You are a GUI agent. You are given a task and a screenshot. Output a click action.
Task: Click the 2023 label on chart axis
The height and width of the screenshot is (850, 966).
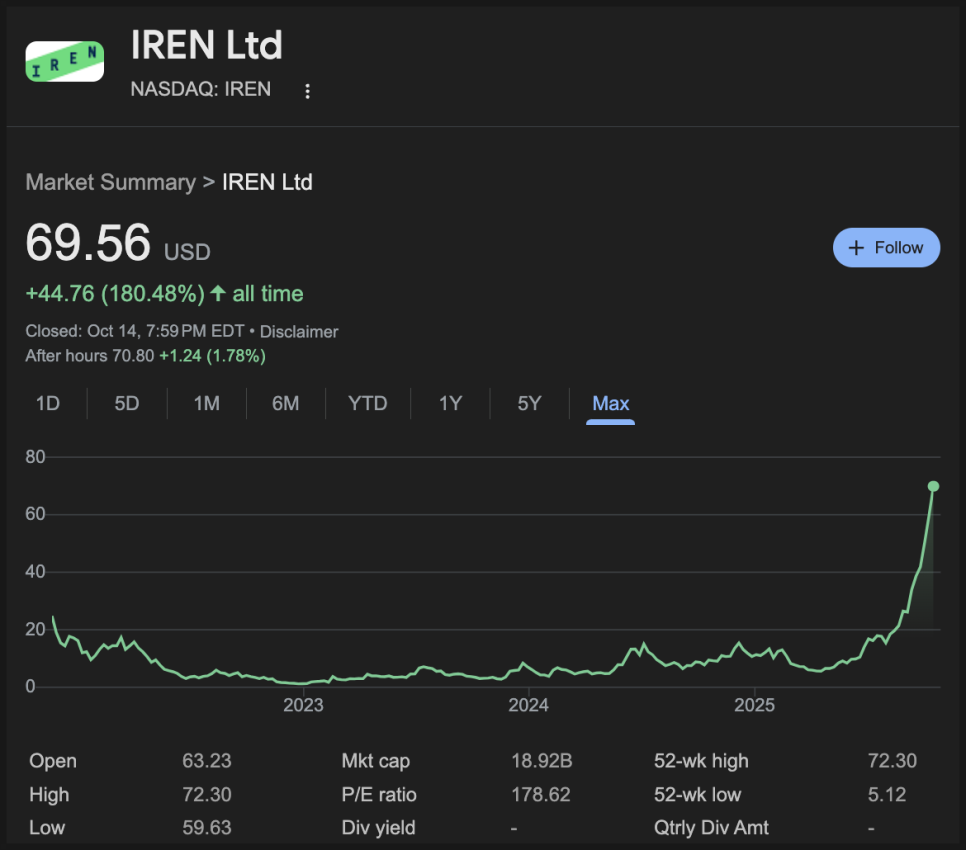(303, 705)
